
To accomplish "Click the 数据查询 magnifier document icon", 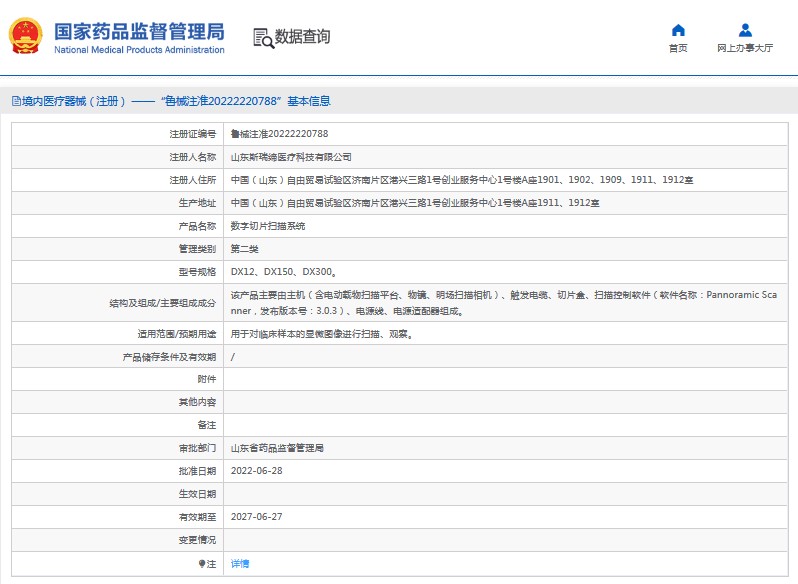I will click(263, 38).
